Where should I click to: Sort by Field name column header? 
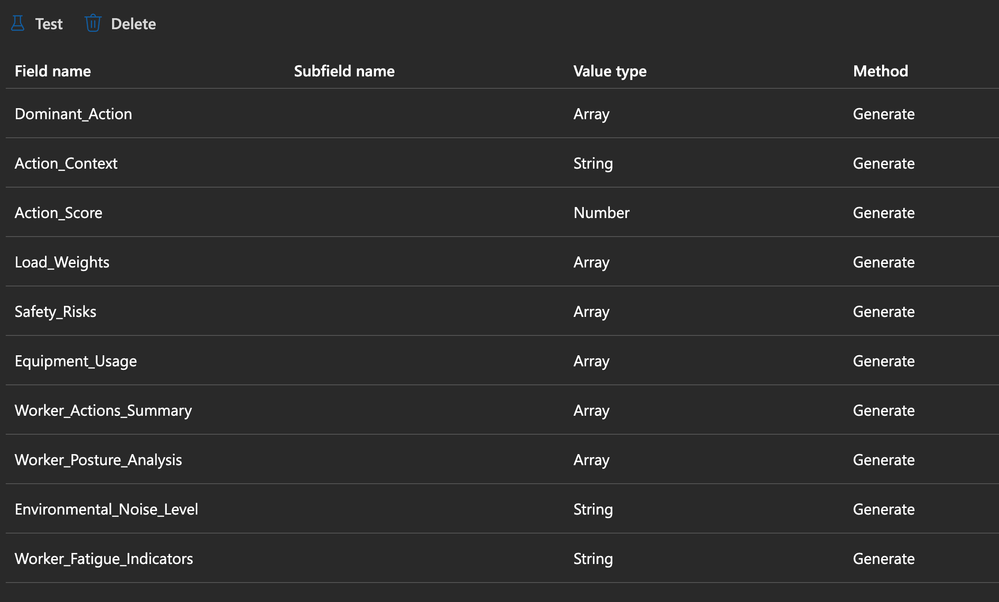[53, 71]
